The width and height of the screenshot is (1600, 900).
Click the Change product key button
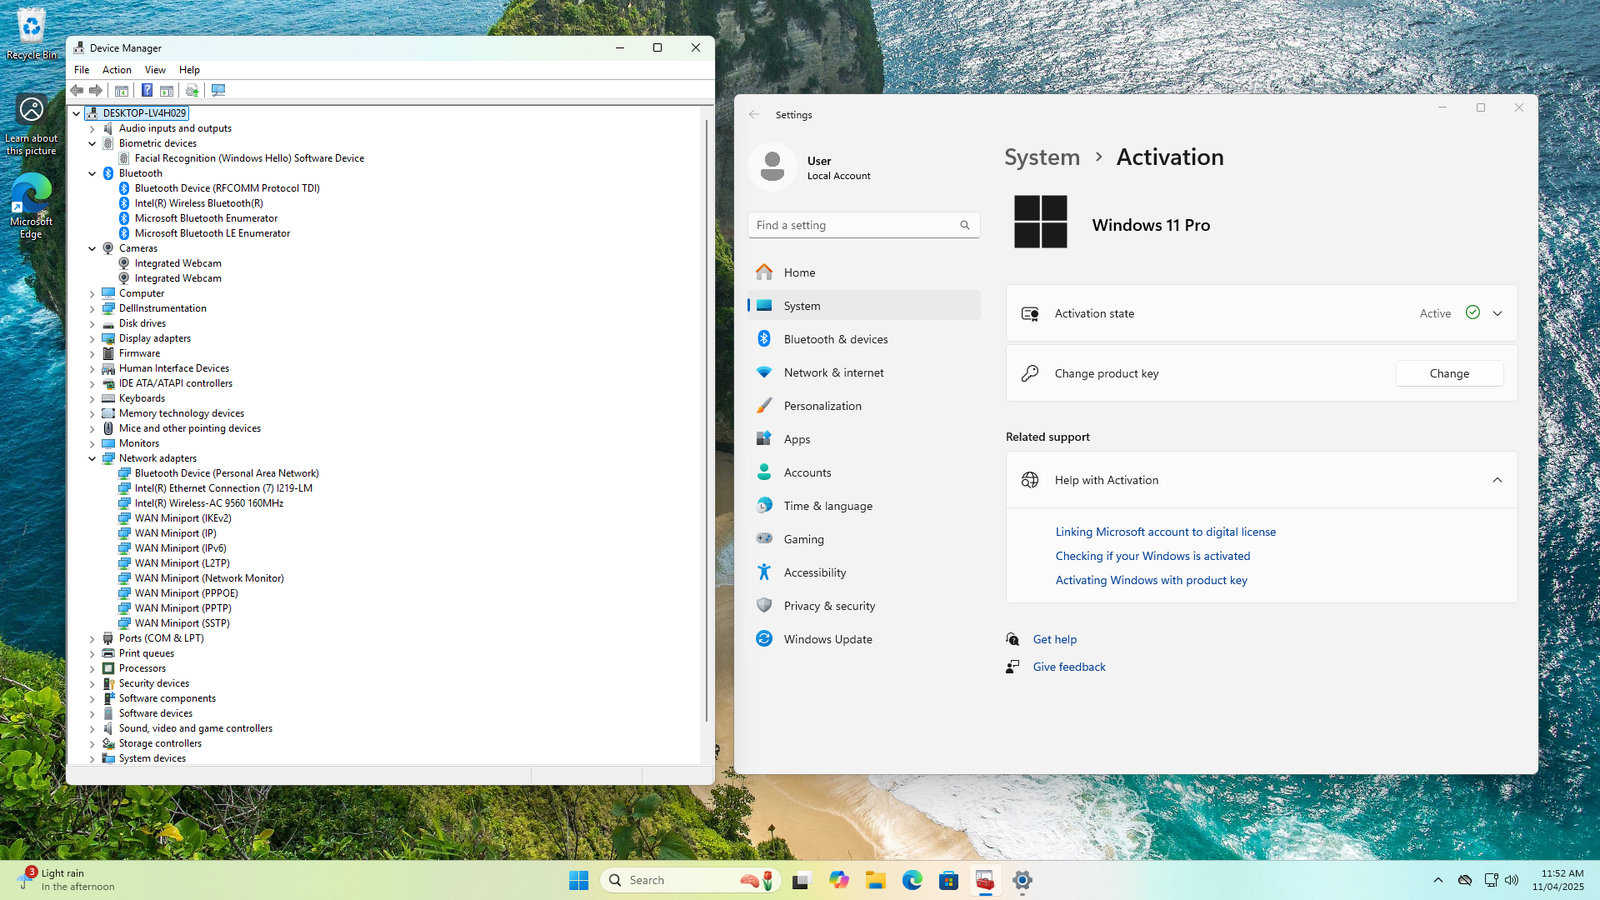[x=1449, y=373]
